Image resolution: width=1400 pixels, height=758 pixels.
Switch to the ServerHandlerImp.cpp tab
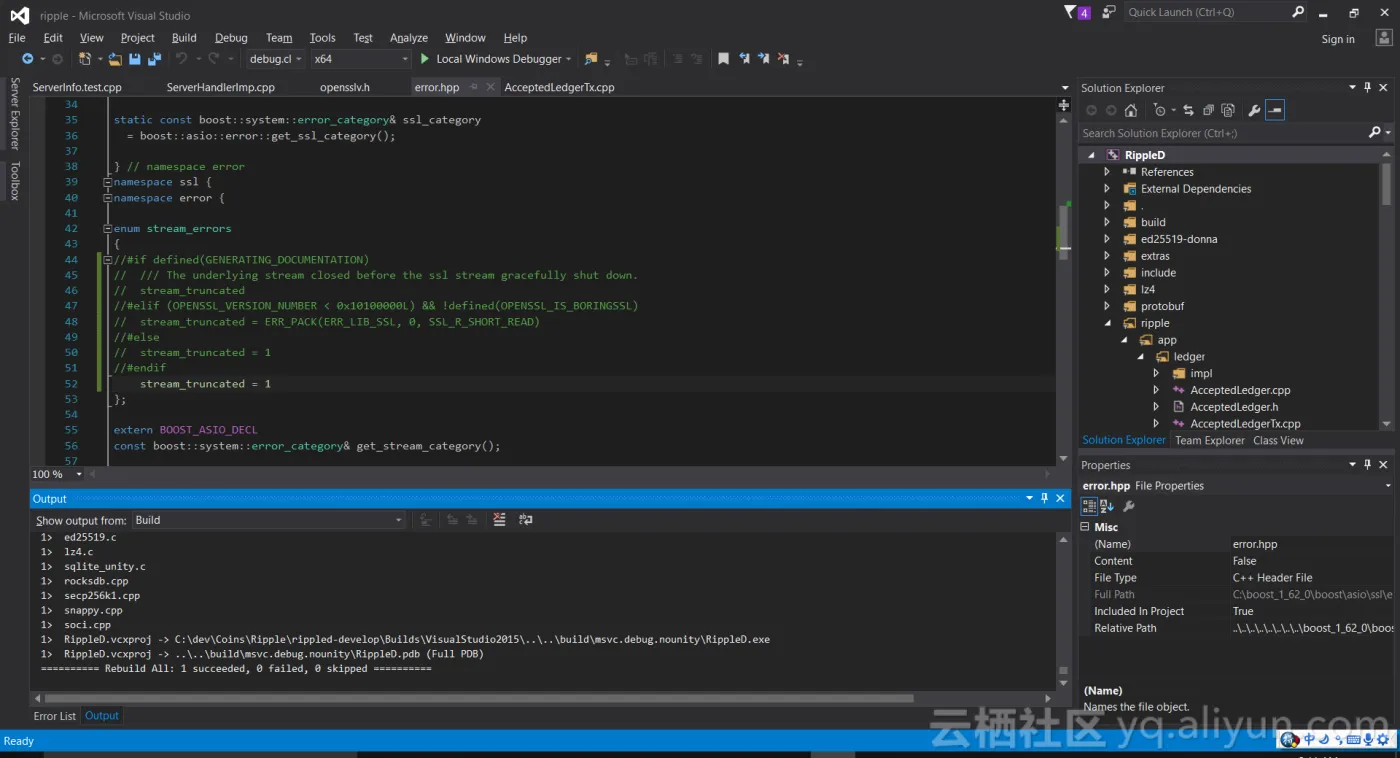(x=220, y=88)
